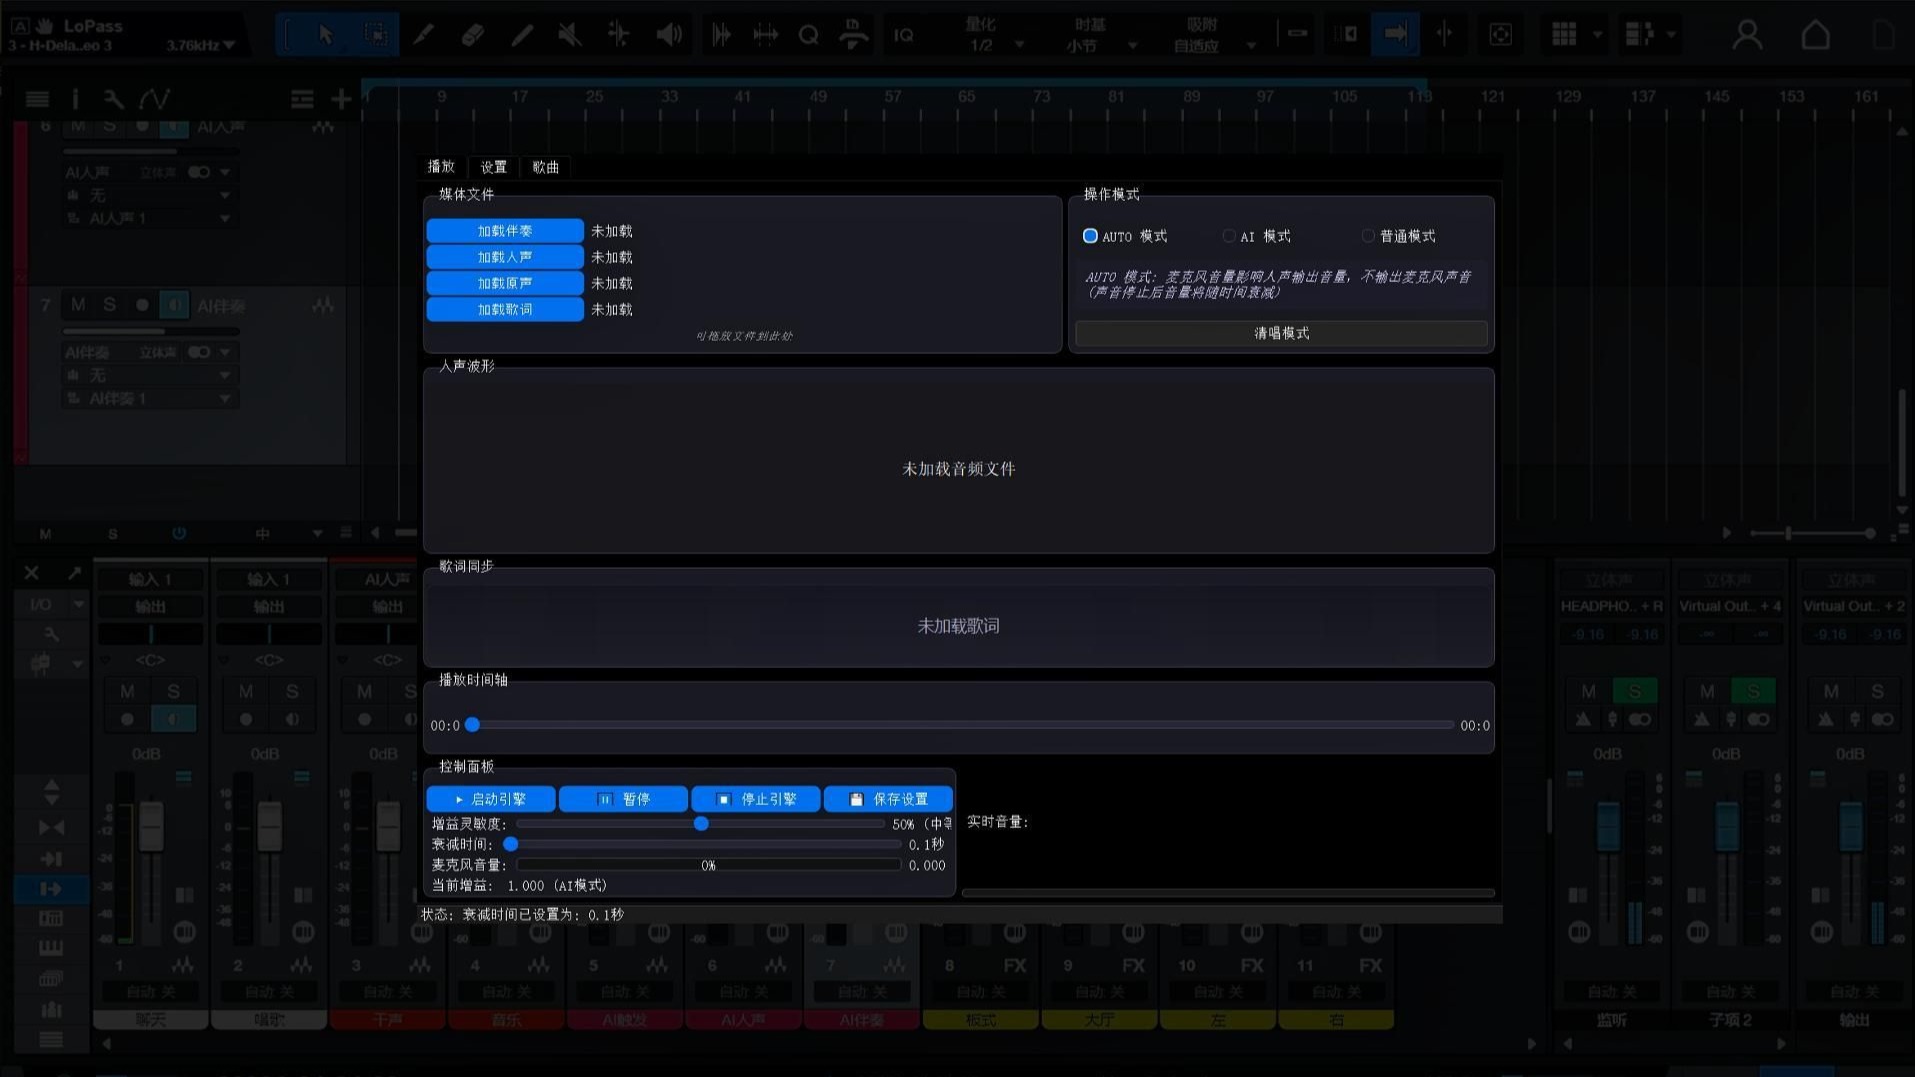Toggle Solo on the 监听 channel
1915x1077 pixels.
(1635, 691)
